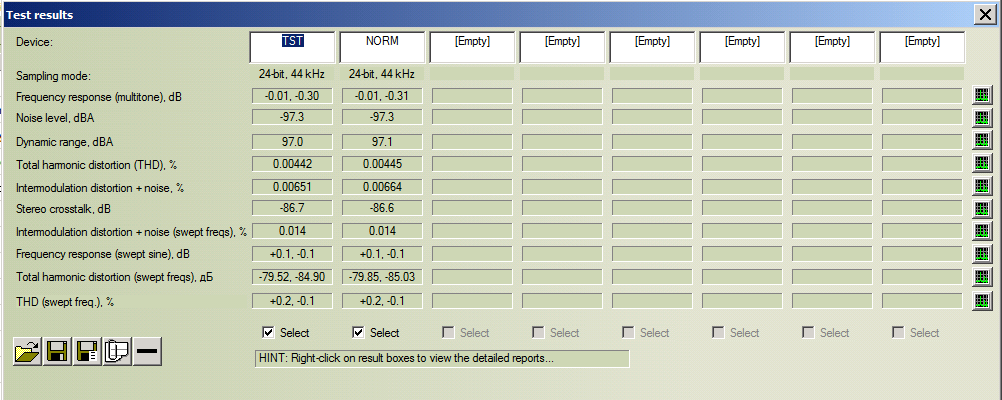Click IMD value 0.00651
Viewport: 1002px width, 400px height.
[x=292, y=187]
